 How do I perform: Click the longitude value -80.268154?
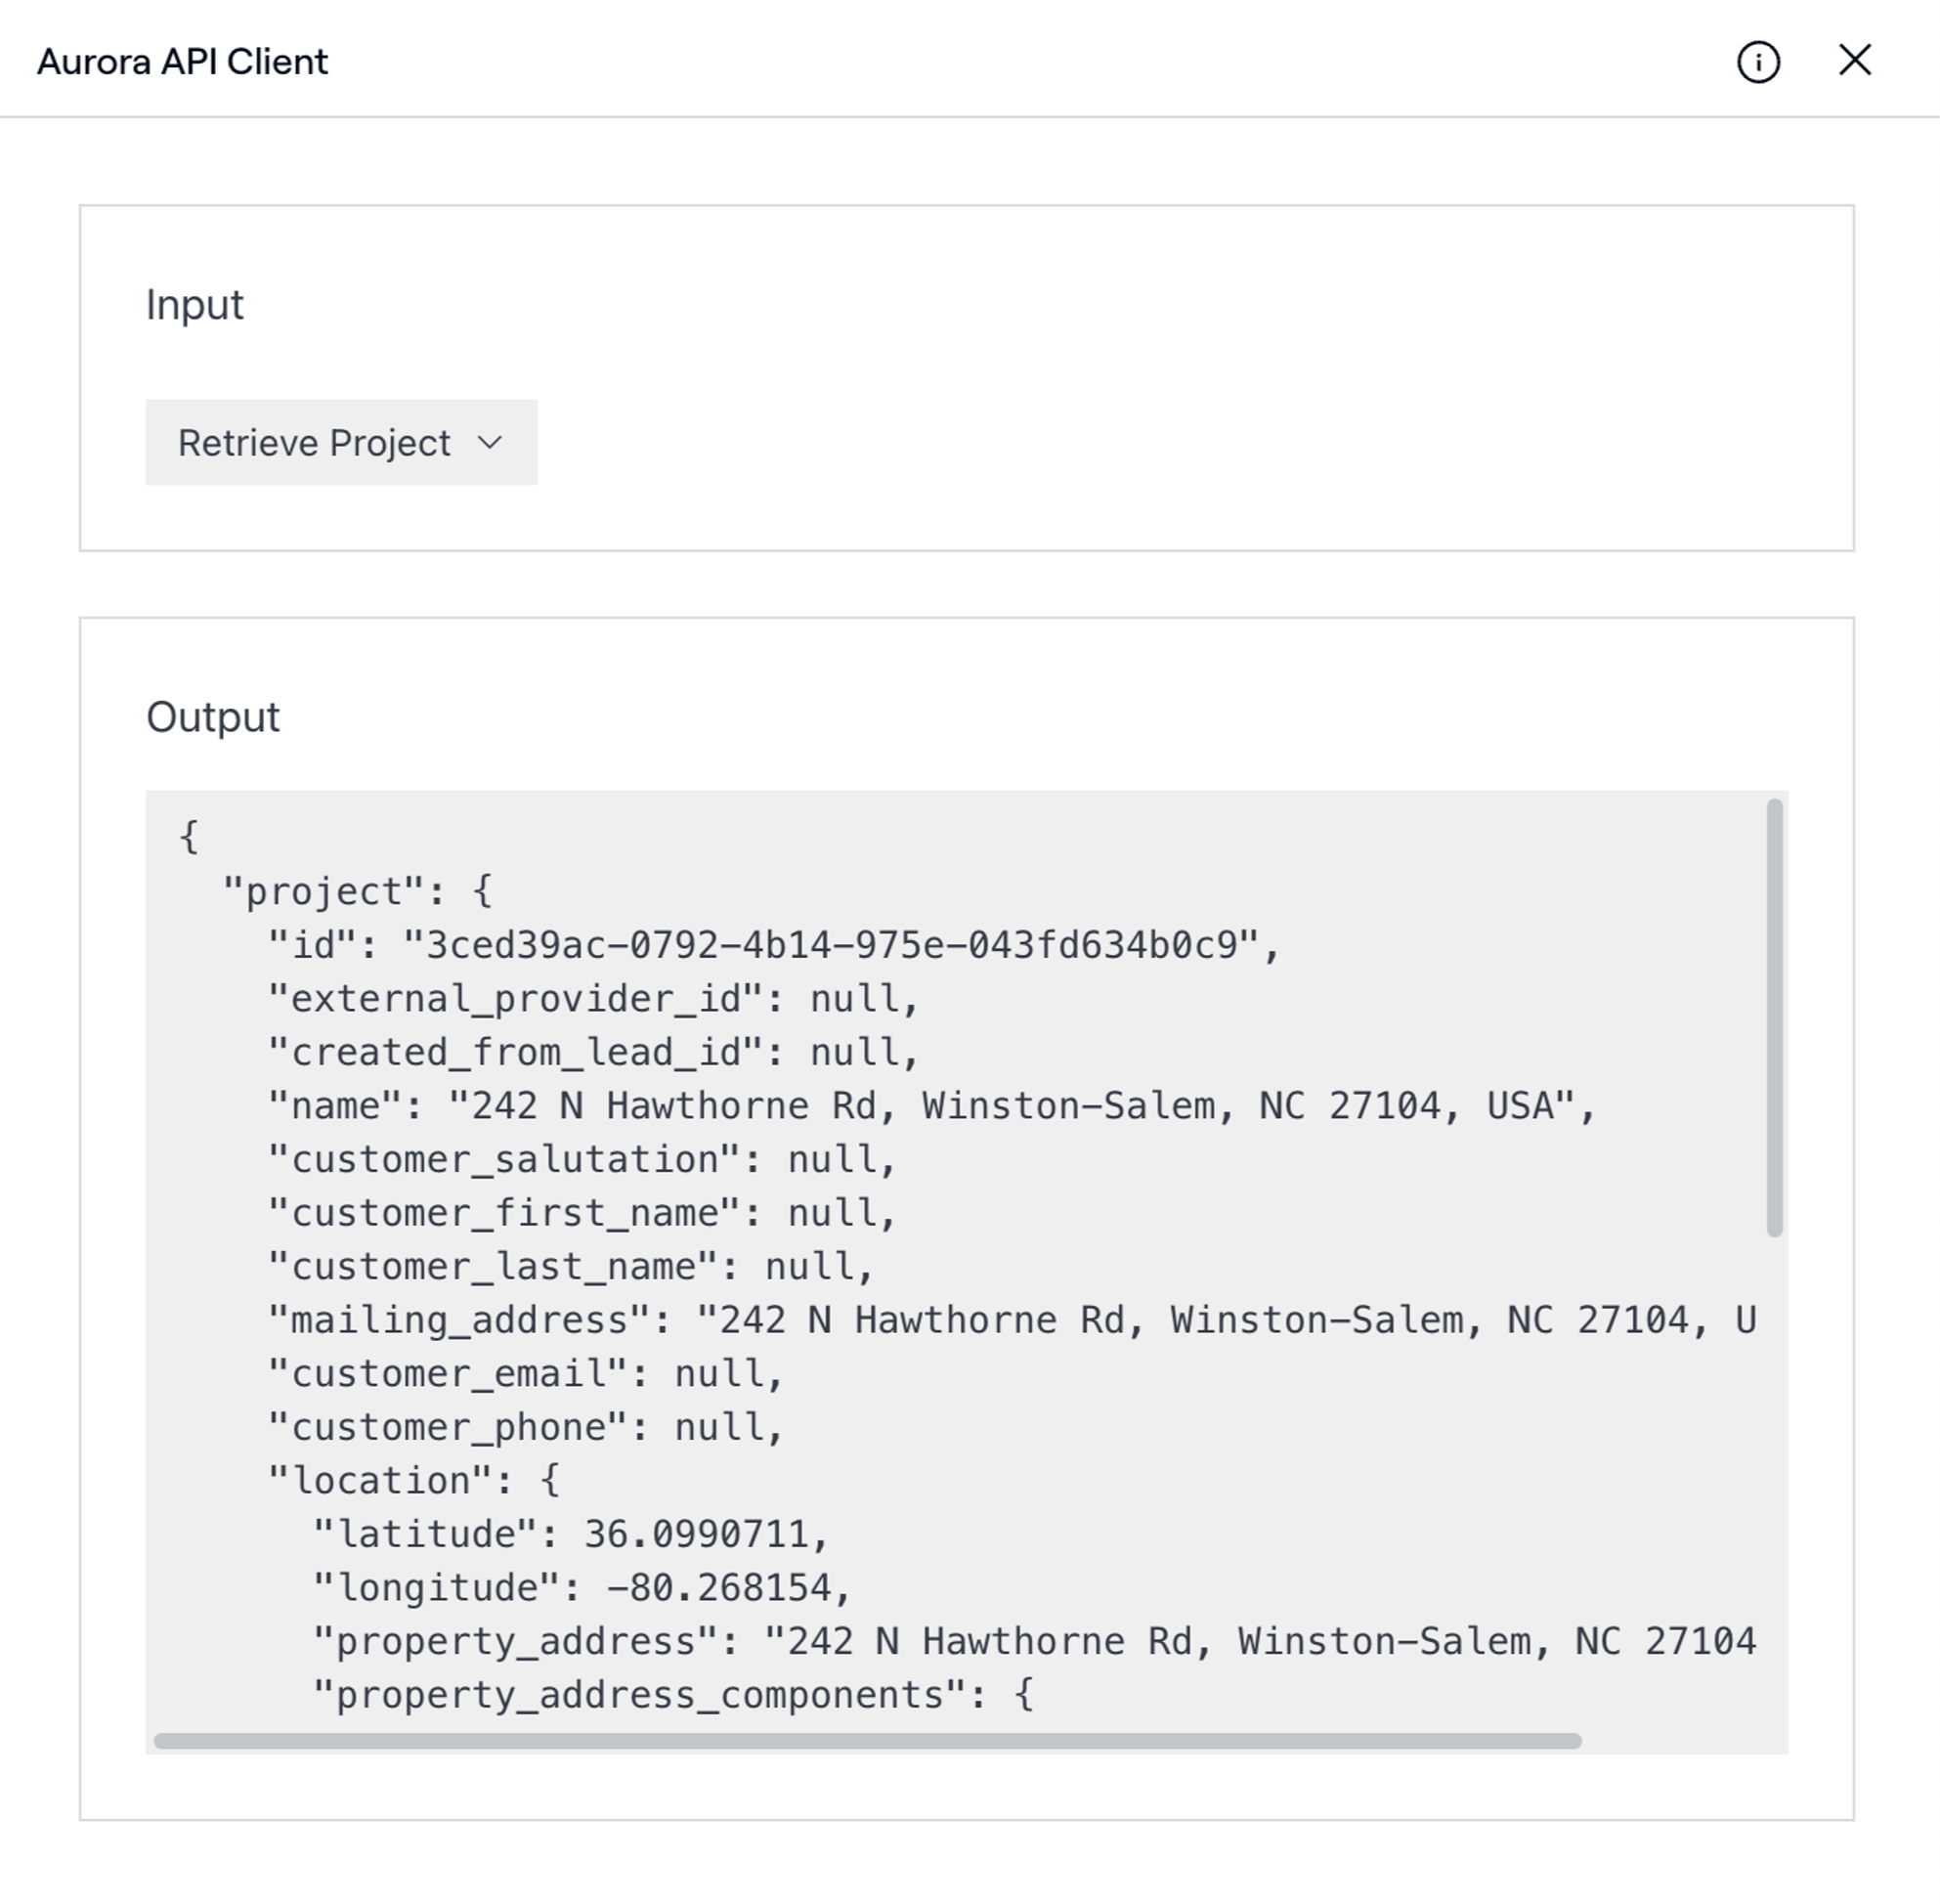coord(720,1588)
